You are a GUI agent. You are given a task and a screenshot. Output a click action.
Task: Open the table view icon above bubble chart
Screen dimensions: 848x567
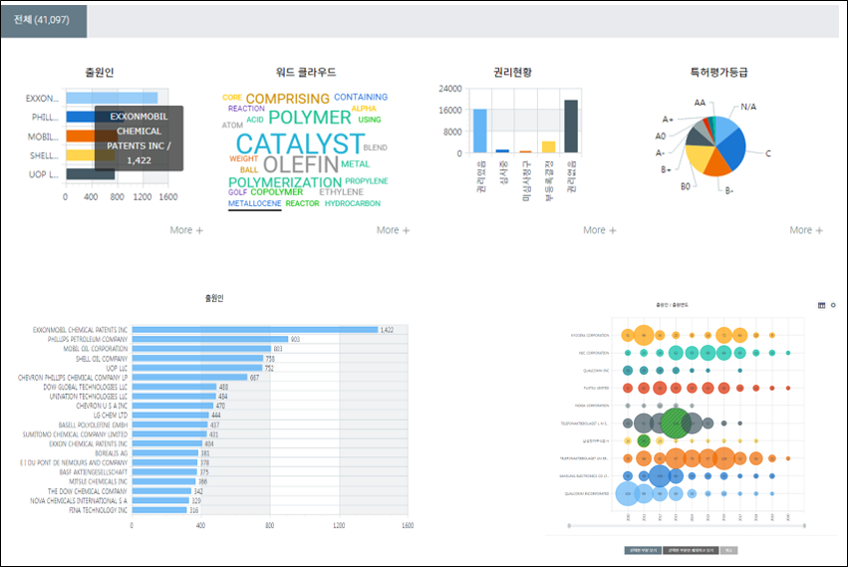[x=821, y=304]
